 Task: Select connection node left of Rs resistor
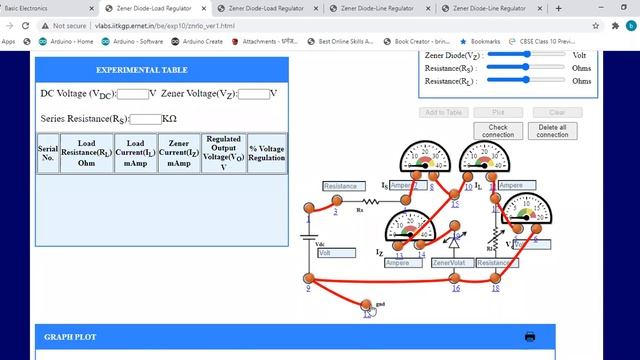337,200
